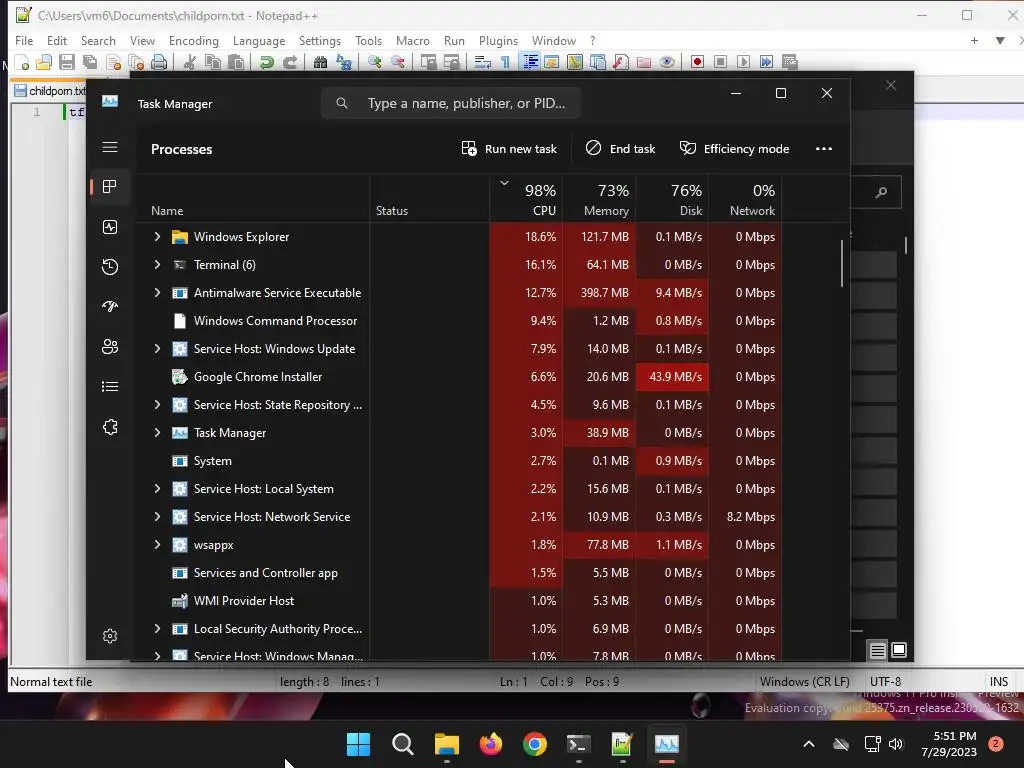Toggle the highlighted indent guide toolbar icon

tap(530, 62)
